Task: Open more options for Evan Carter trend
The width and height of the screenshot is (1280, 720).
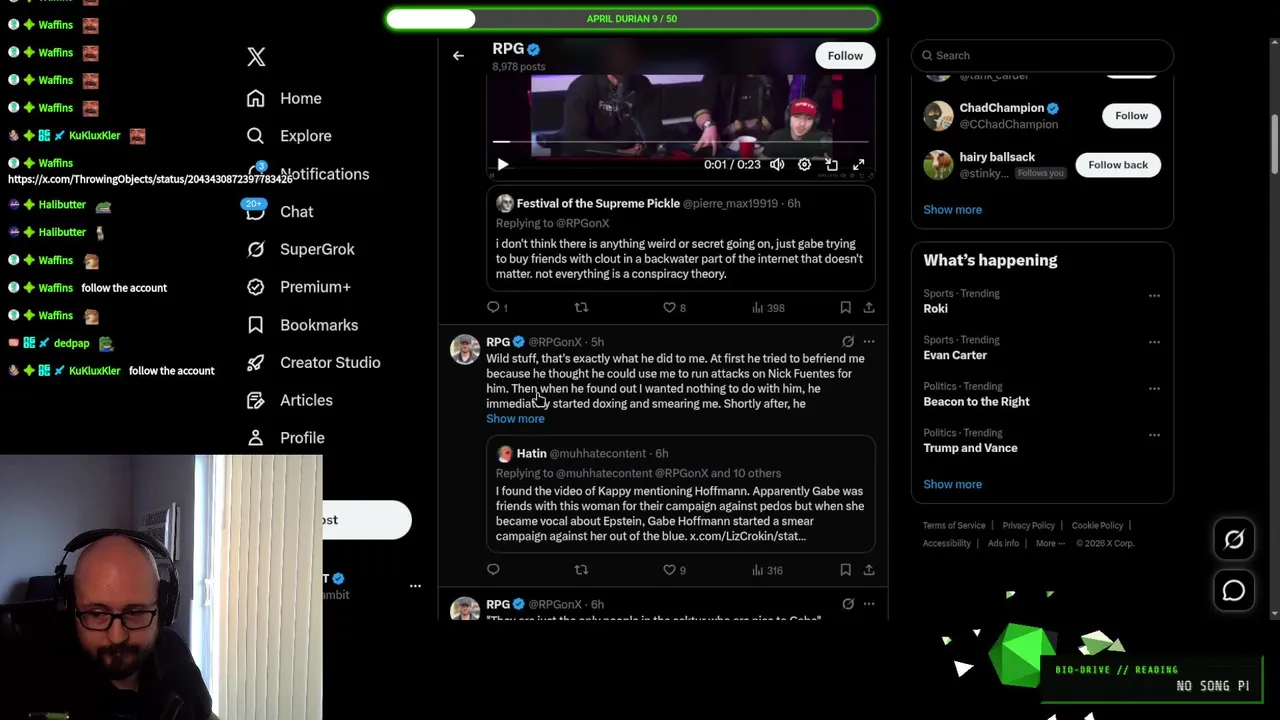Action: 1154,342
